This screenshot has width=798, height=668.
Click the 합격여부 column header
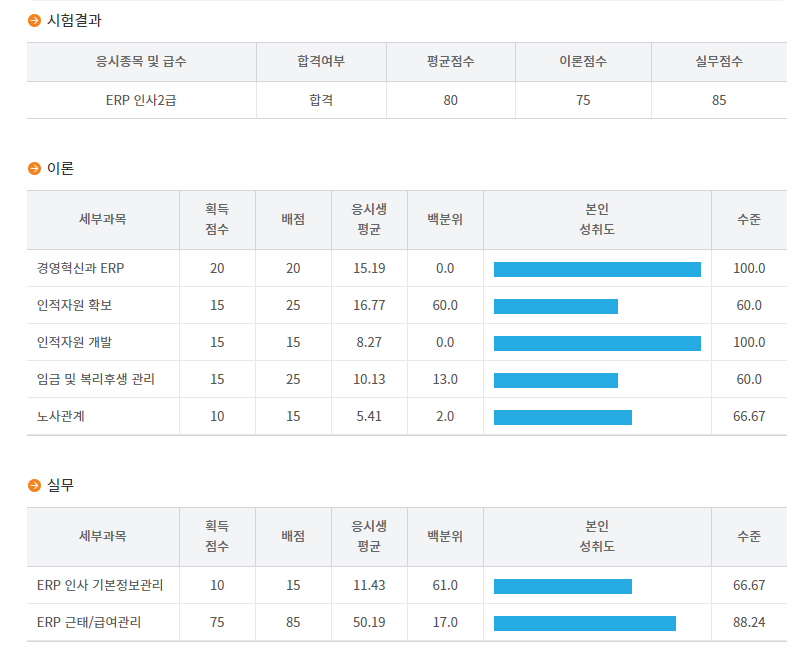321,62
